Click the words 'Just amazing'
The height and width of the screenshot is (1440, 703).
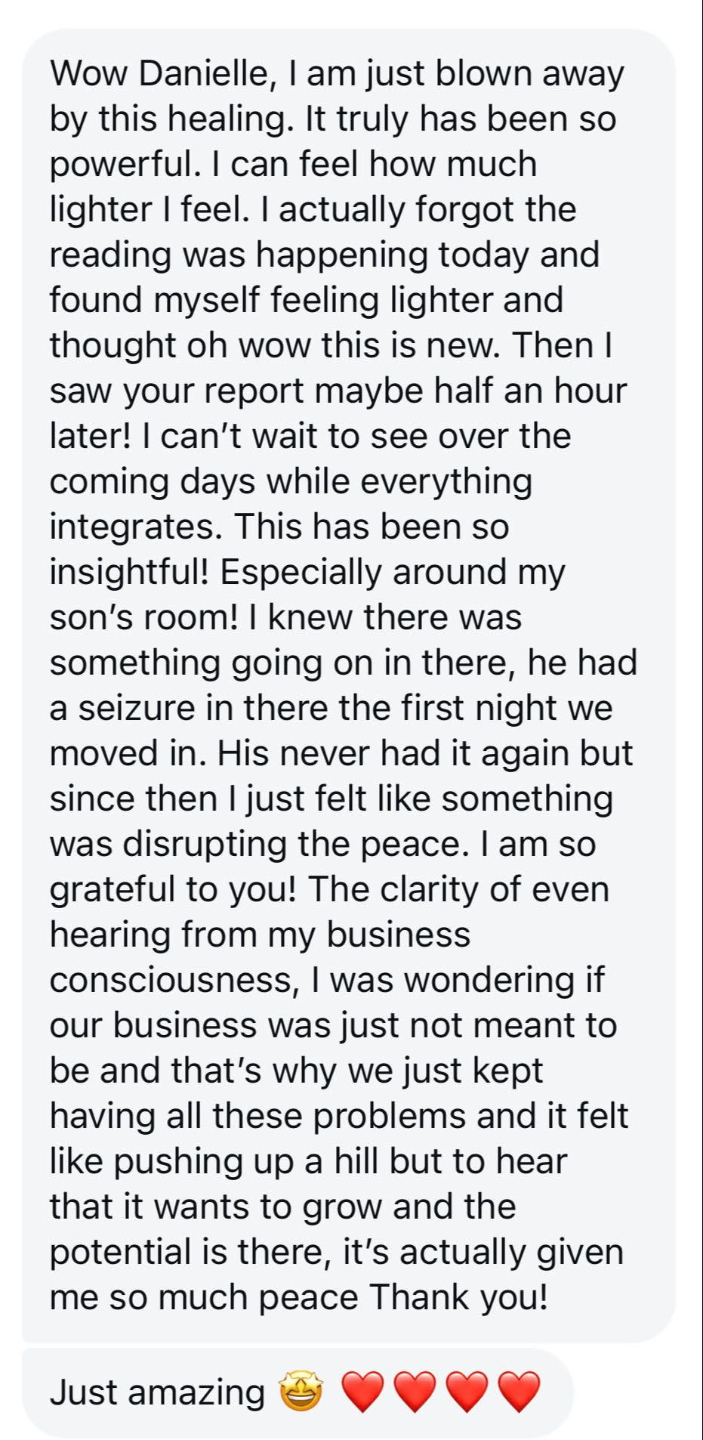click(x=157, y=1391)
